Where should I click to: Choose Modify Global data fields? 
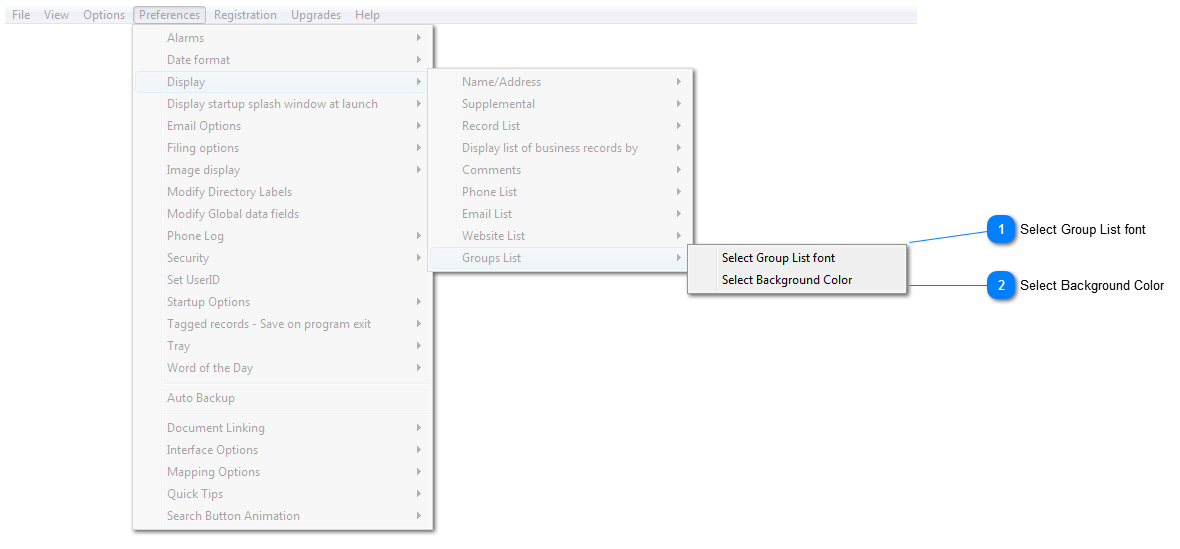[283, 214]
